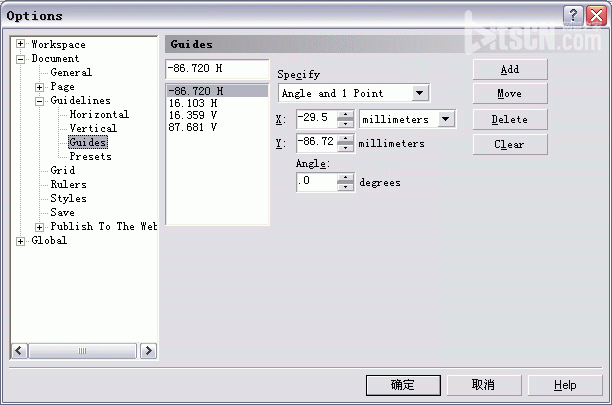Click the Move button

pyautogui.click(x=510, y=93)
